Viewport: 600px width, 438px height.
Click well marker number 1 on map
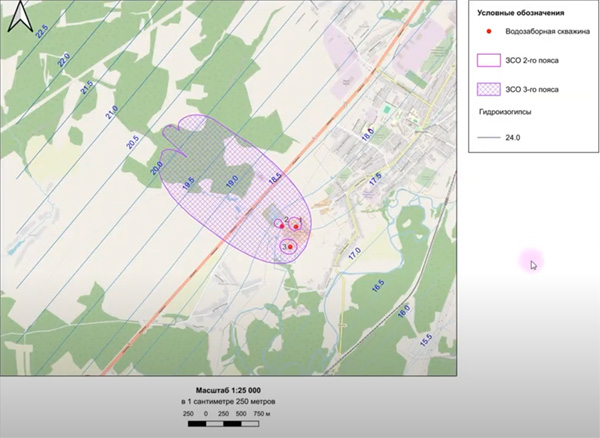(297, 227)
